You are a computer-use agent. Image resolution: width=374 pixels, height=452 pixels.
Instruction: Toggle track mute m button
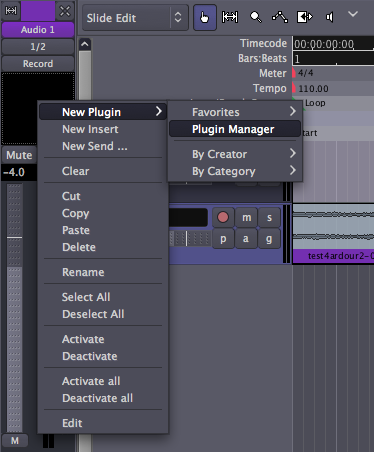click(246, 217)
